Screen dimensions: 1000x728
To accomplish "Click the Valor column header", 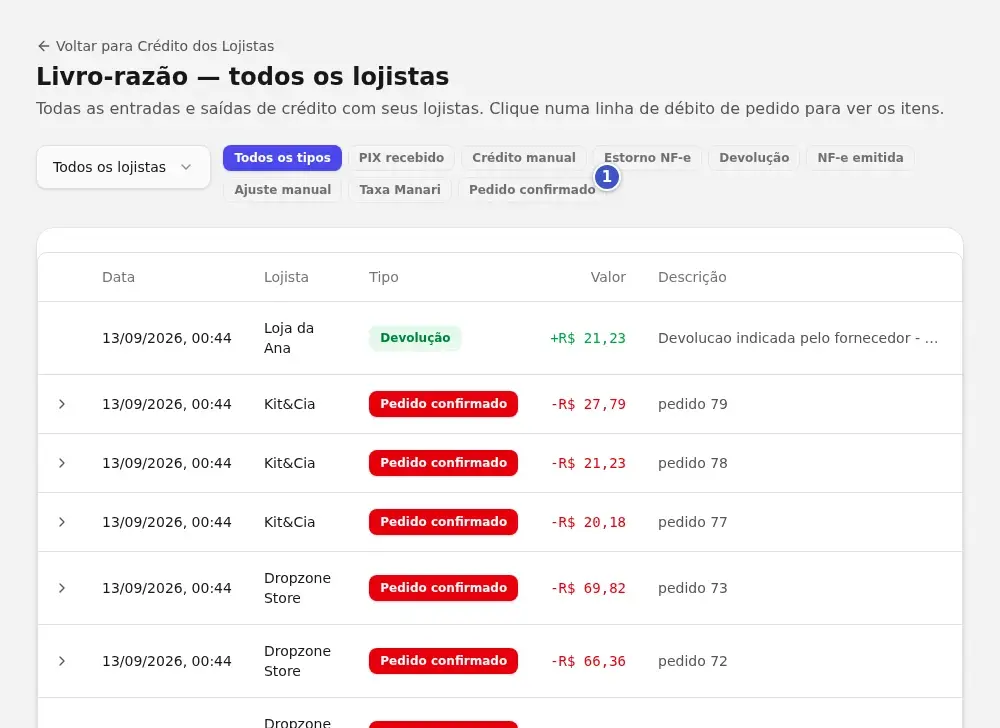I will coord(608,277).
